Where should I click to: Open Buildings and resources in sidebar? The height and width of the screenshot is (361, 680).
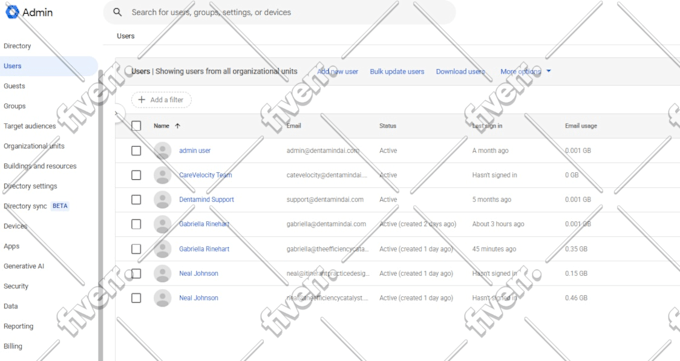pyautogui.click(x=40, y=166)
